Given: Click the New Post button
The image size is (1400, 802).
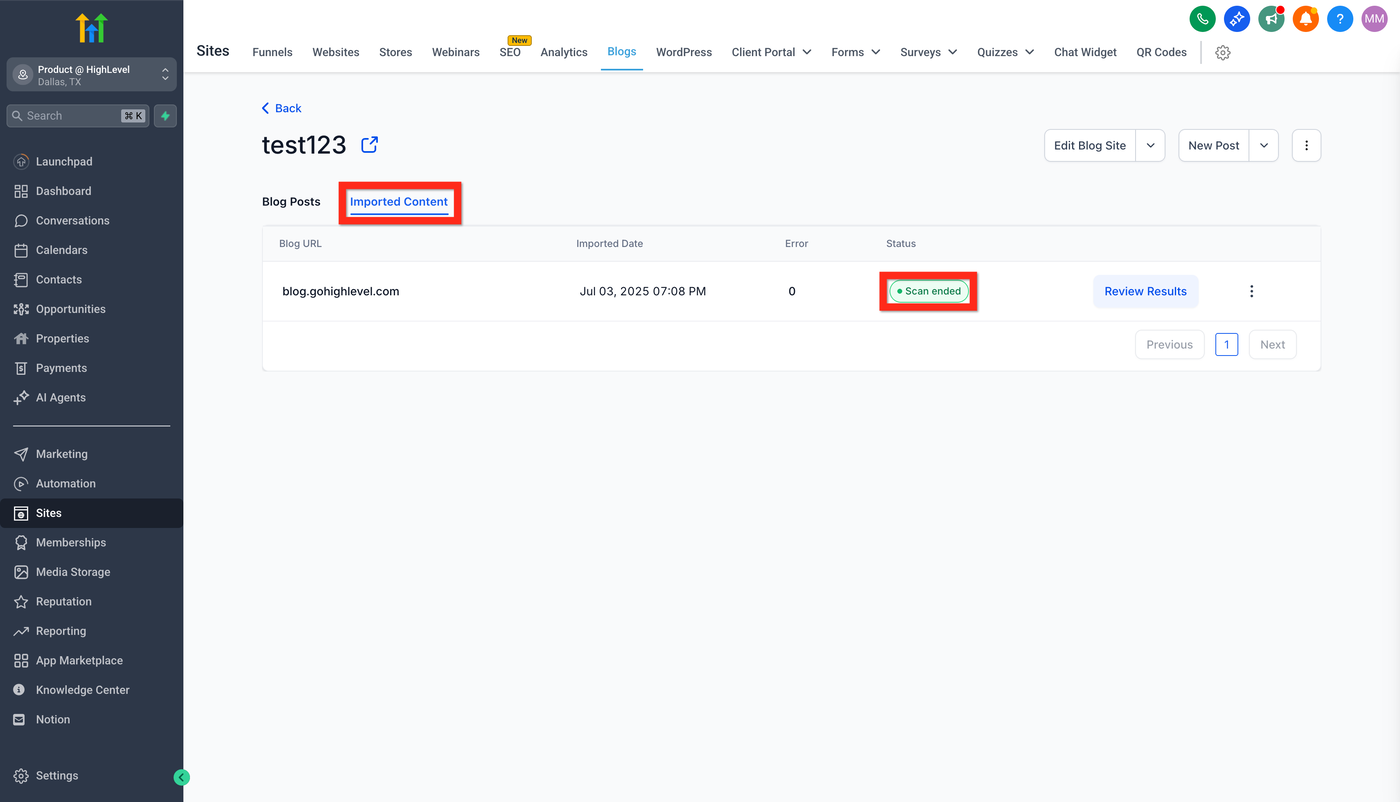Looking at the screenshot, I should pyautogui.click(x=1214, y=145).
